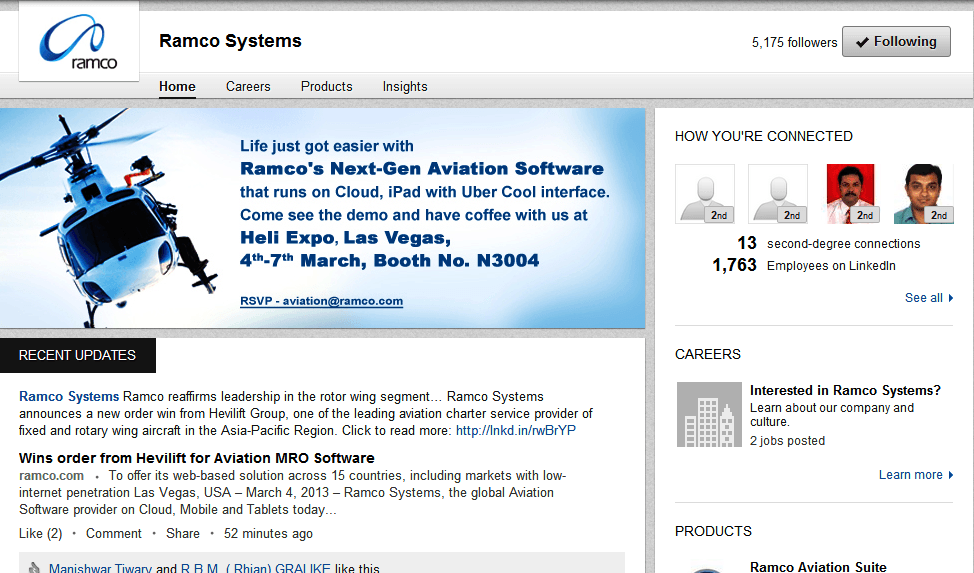Click the thumbs-up likes icon
Viewport: 974px width, 573px height.
(35, 567)
